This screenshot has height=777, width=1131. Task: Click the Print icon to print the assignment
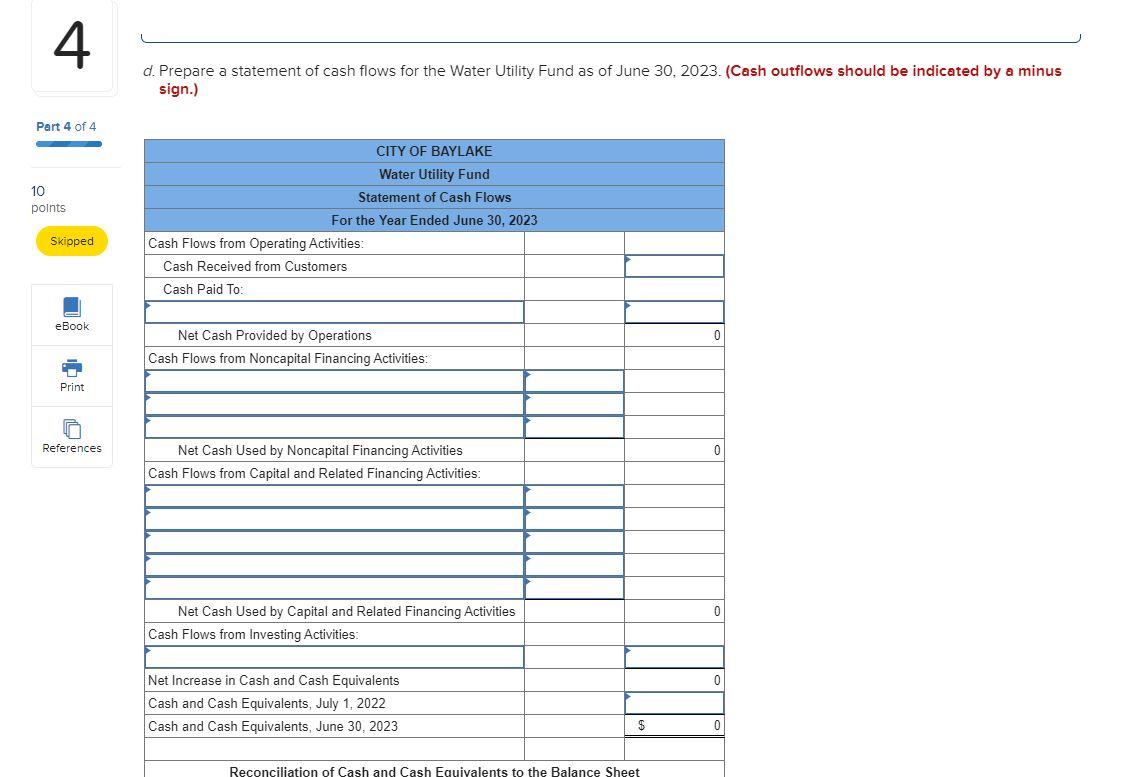pos(71,375)
